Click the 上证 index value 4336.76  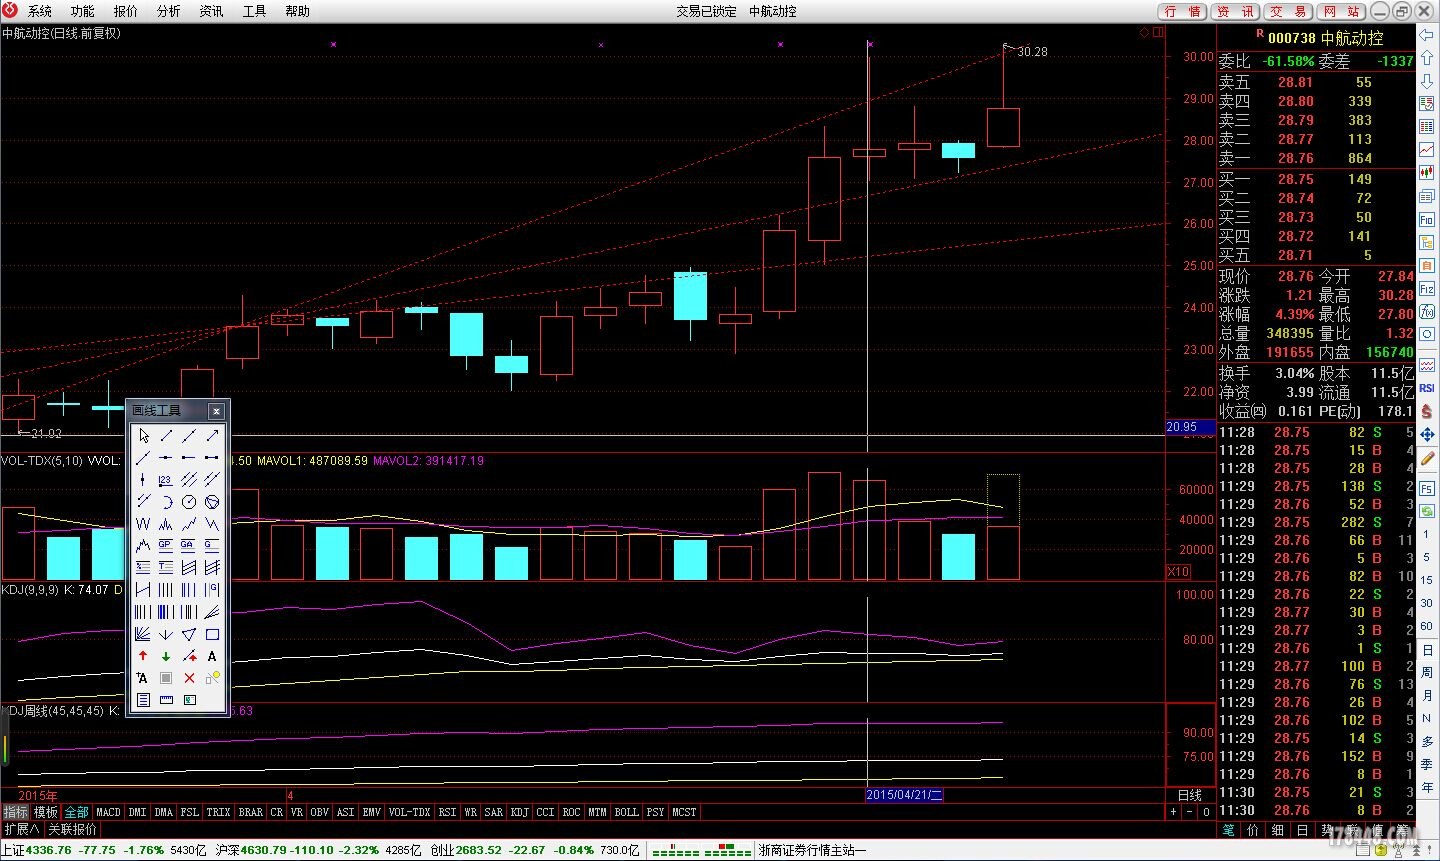pos(48,850)
